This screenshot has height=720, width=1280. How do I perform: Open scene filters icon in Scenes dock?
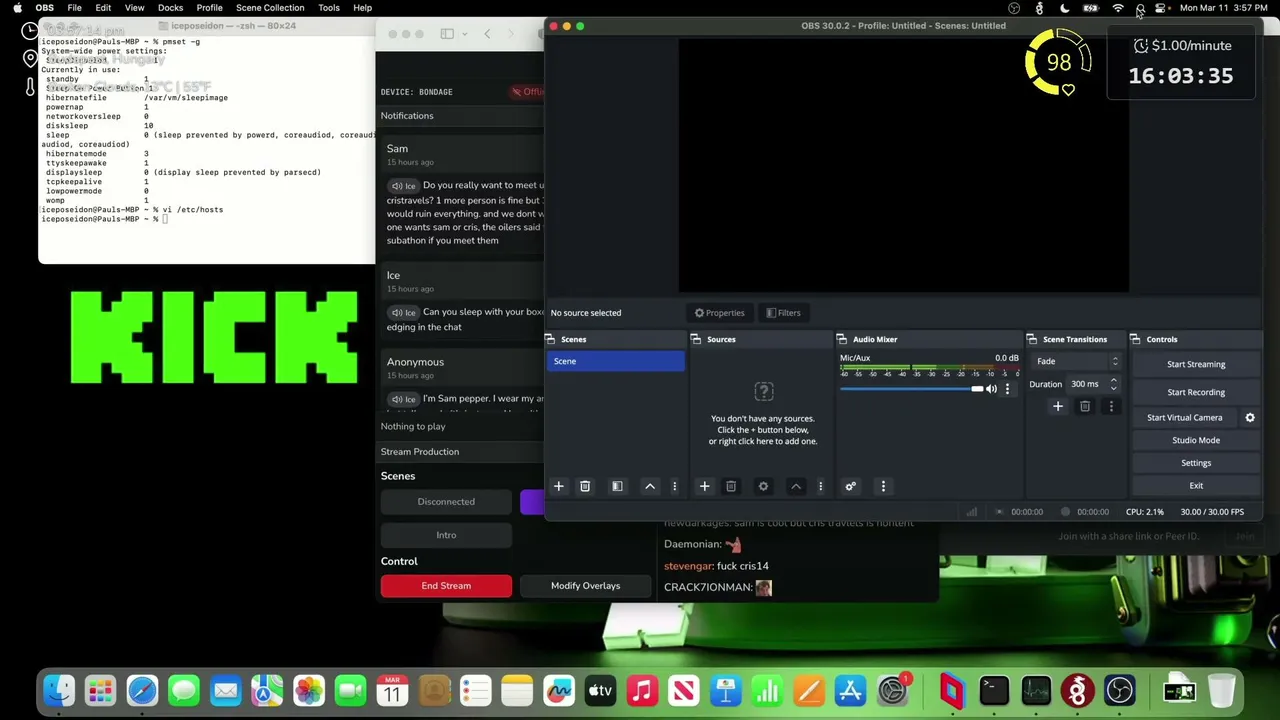(617, 486)
